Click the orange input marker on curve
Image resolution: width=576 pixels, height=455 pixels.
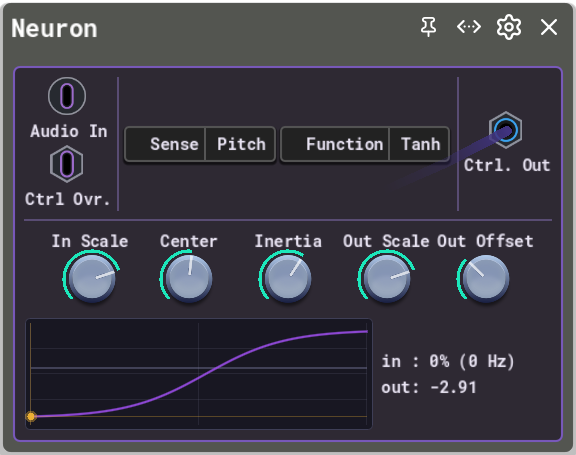point(31,416)
